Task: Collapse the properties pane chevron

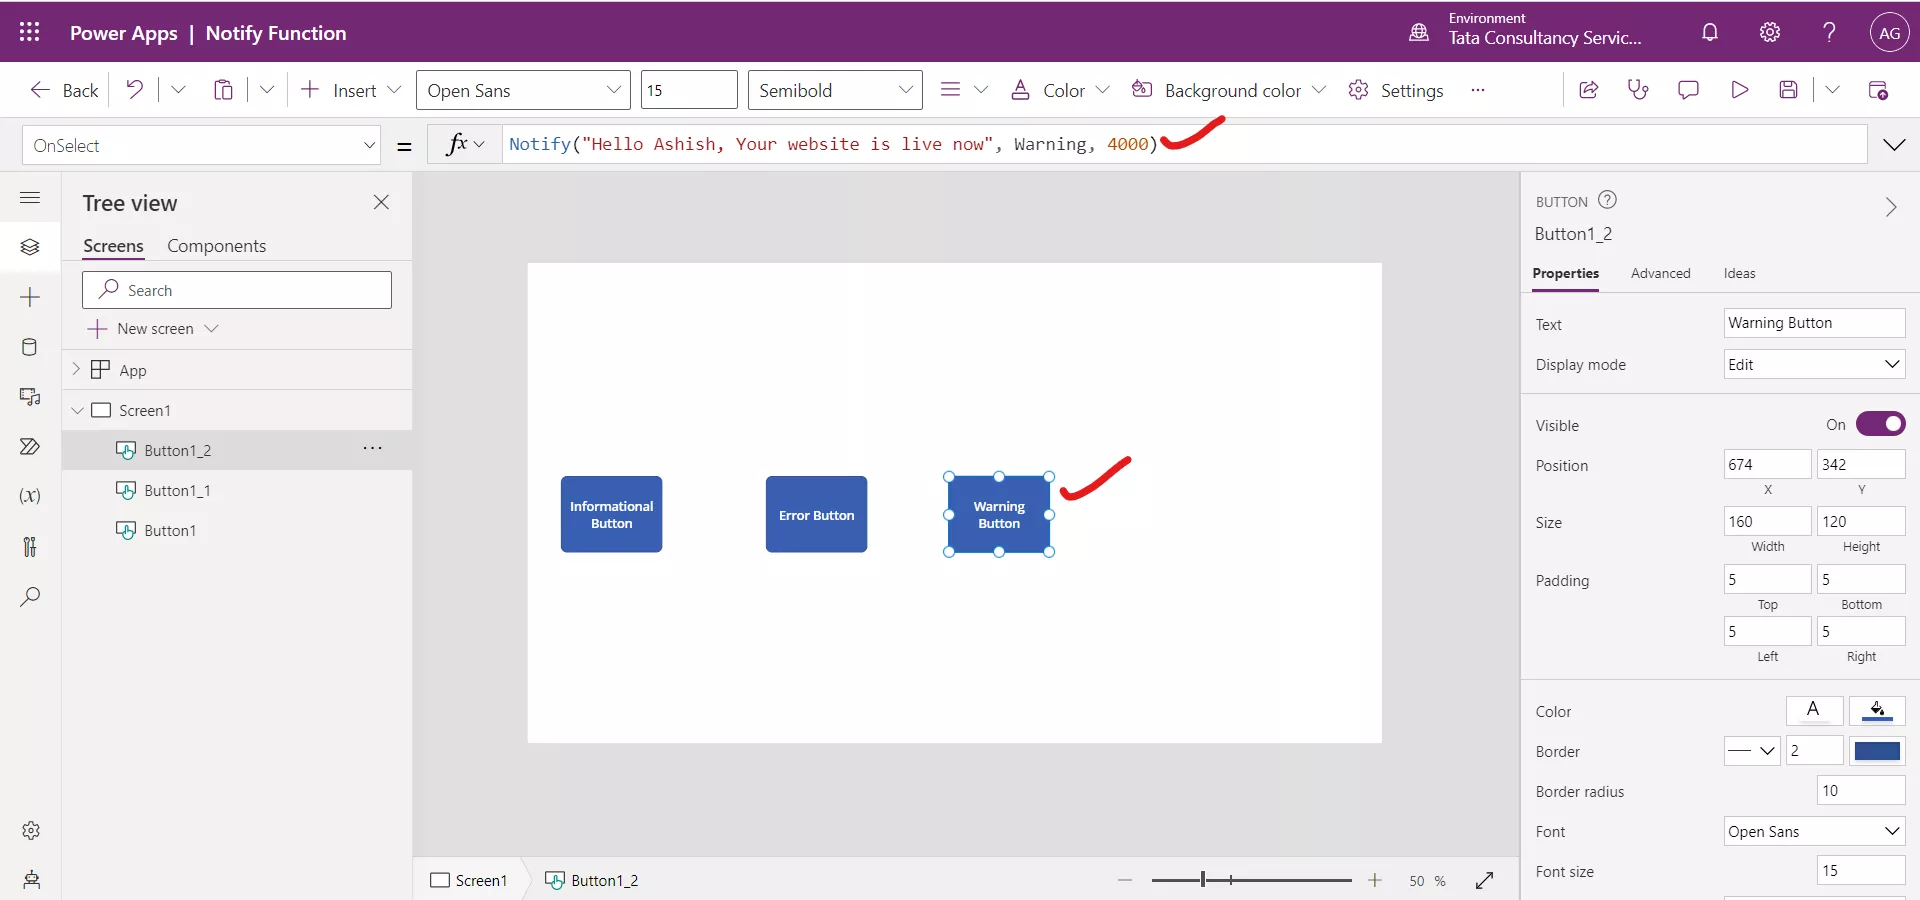Action: 1891,207
